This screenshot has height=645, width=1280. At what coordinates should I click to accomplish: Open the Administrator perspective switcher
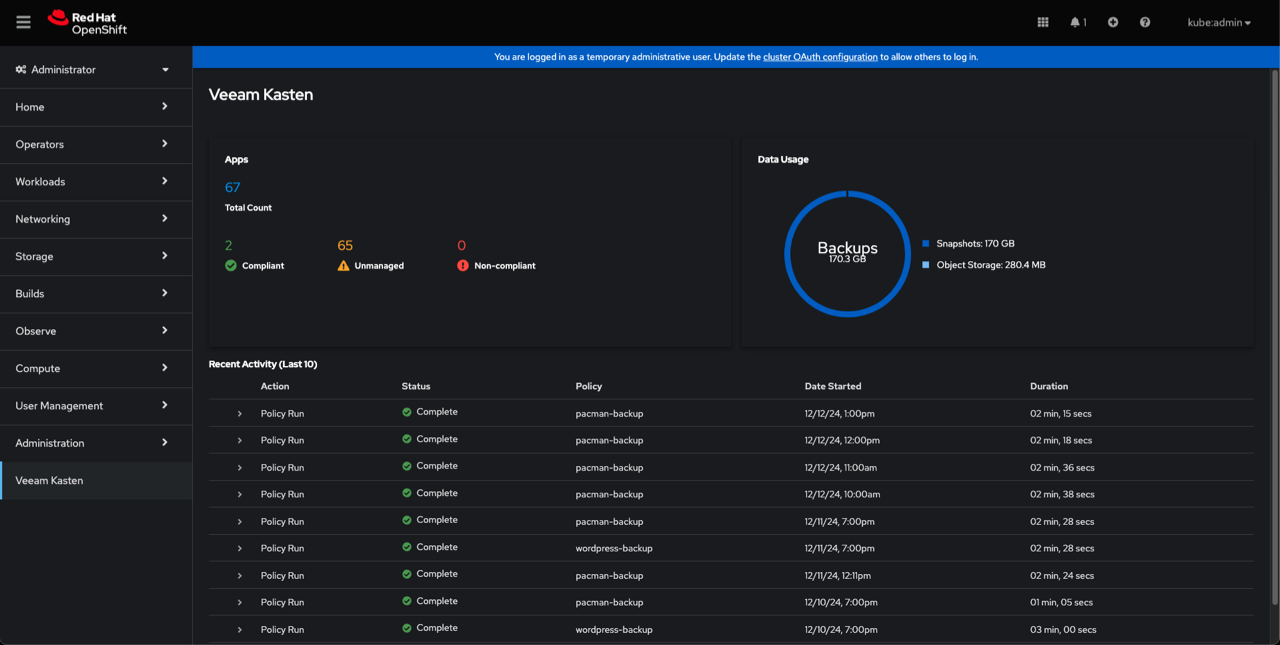point(96,70)
